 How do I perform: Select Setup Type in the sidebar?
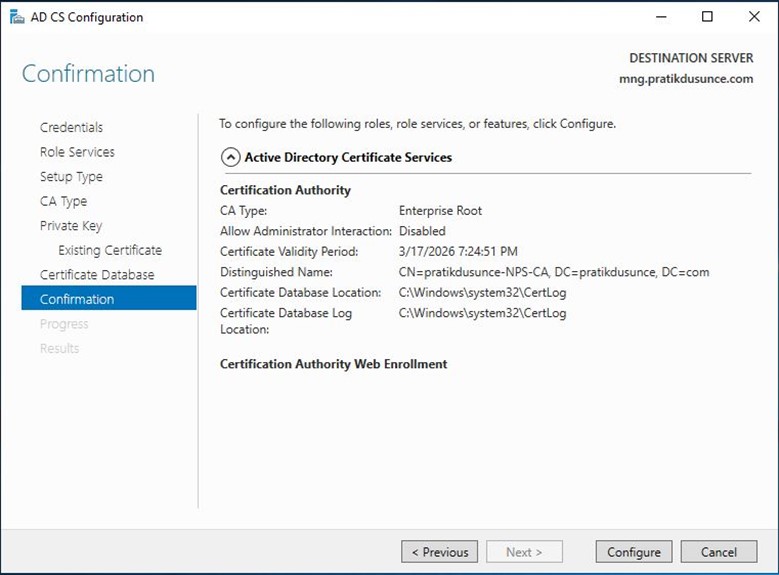coord(71,176)
